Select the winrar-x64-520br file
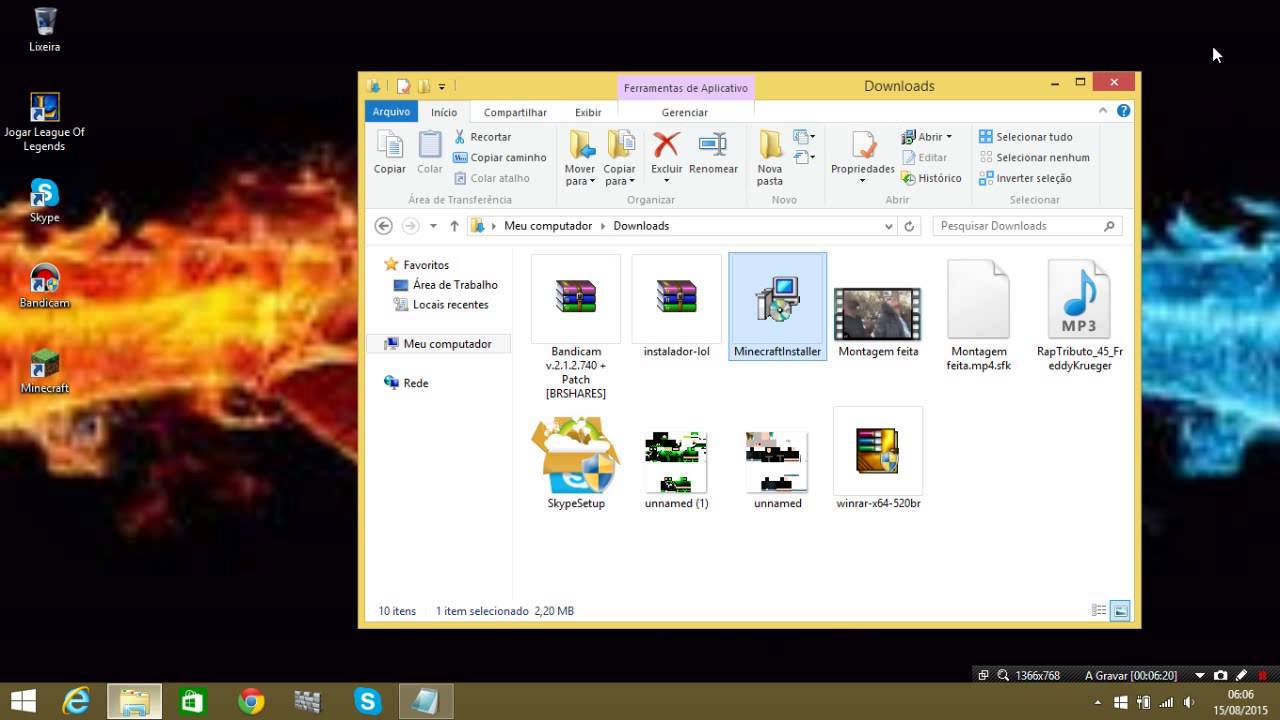The width and height of the screenshot is (1280, 720). point(878,459)
